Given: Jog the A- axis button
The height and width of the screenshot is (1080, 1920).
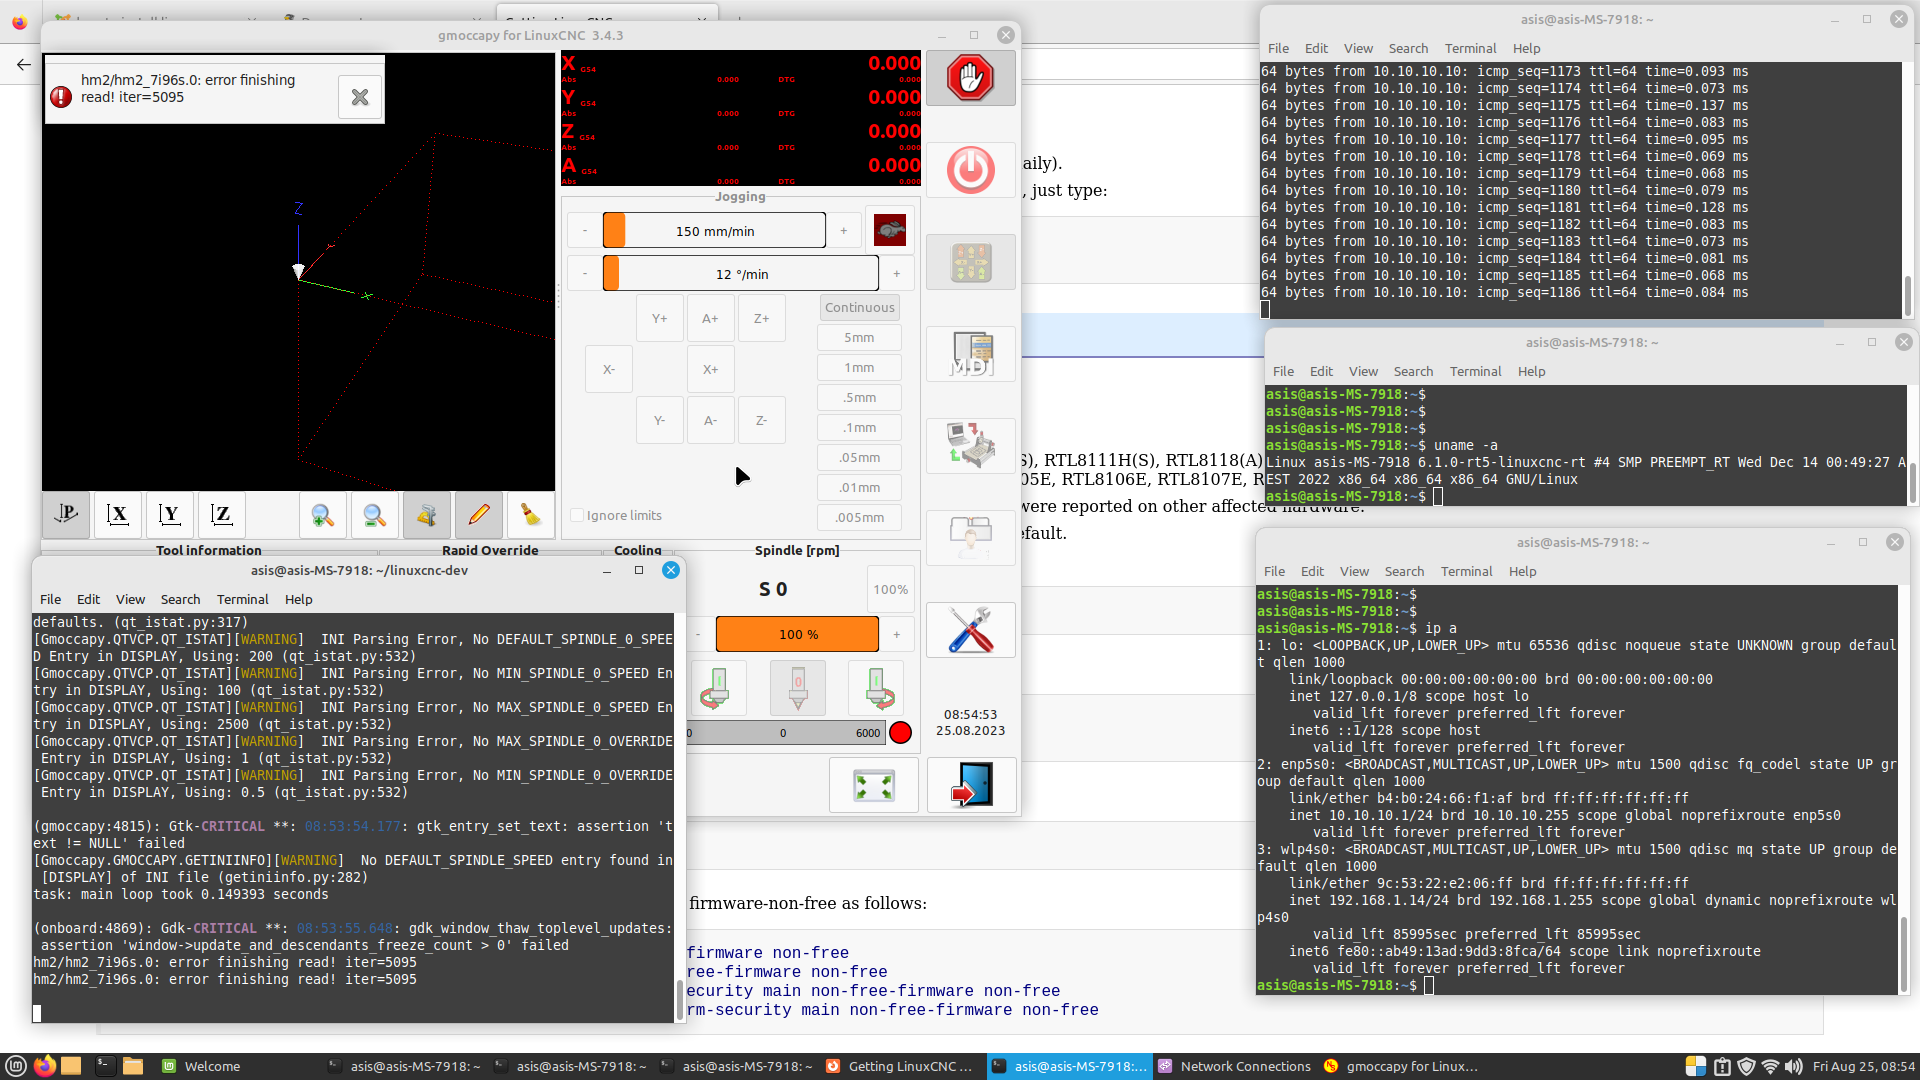Looking at the screenshot, I should tap(710, 420).
